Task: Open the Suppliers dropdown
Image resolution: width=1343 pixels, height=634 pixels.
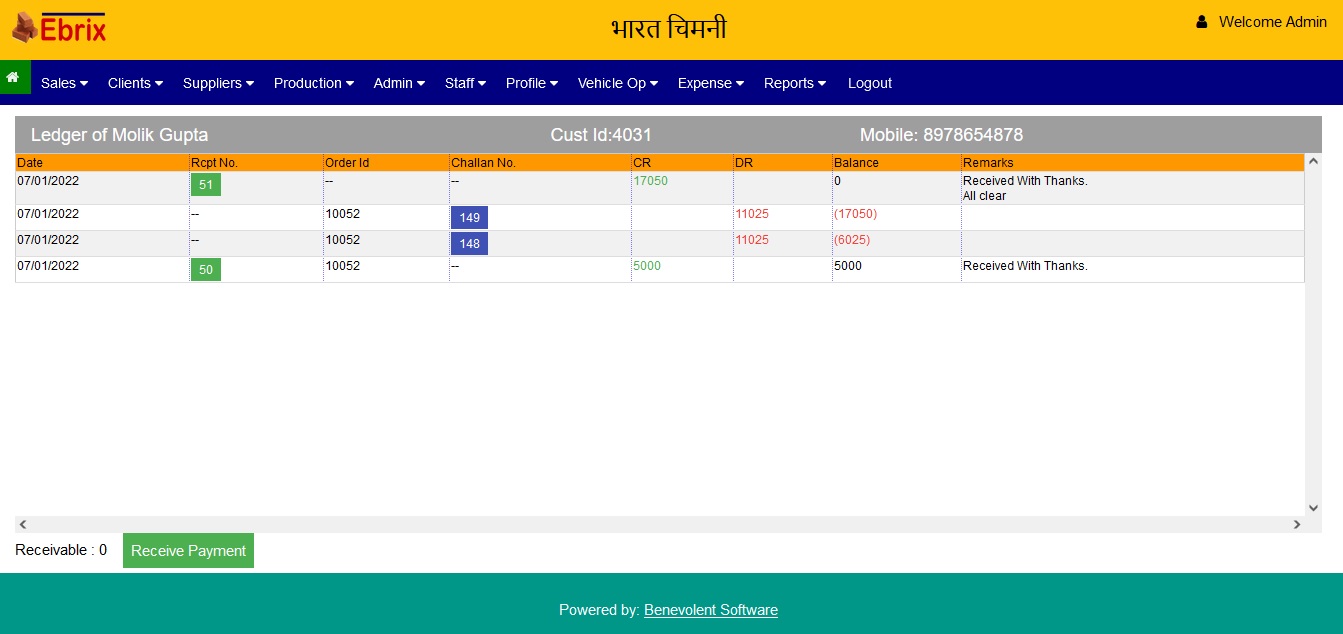Action: click(x=218, y=83)
